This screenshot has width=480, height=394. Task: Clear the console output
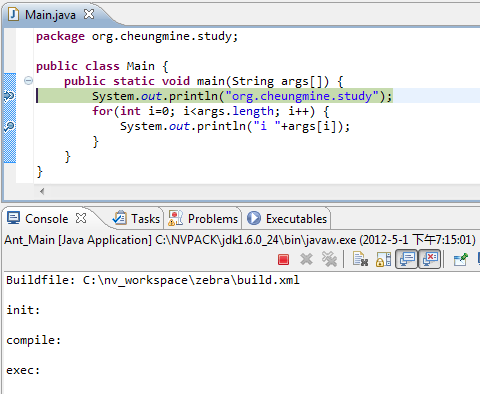[x=361, y=259]
